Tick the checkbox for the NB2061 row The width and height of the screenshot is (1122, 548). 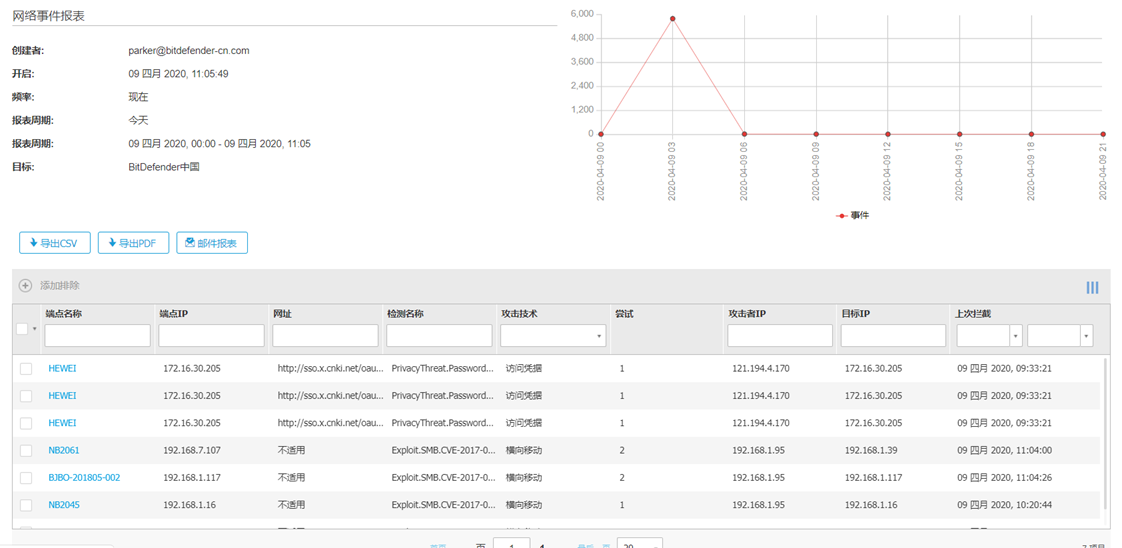click(x=26, y=451)
